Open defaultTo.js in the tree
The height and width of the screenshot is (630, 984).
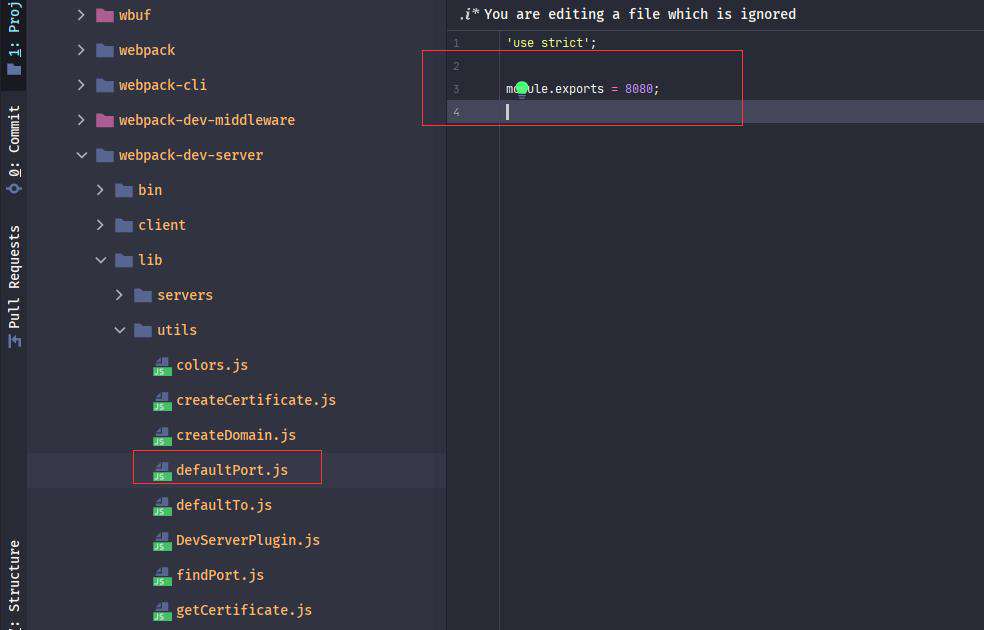click(x=224, y=505)
